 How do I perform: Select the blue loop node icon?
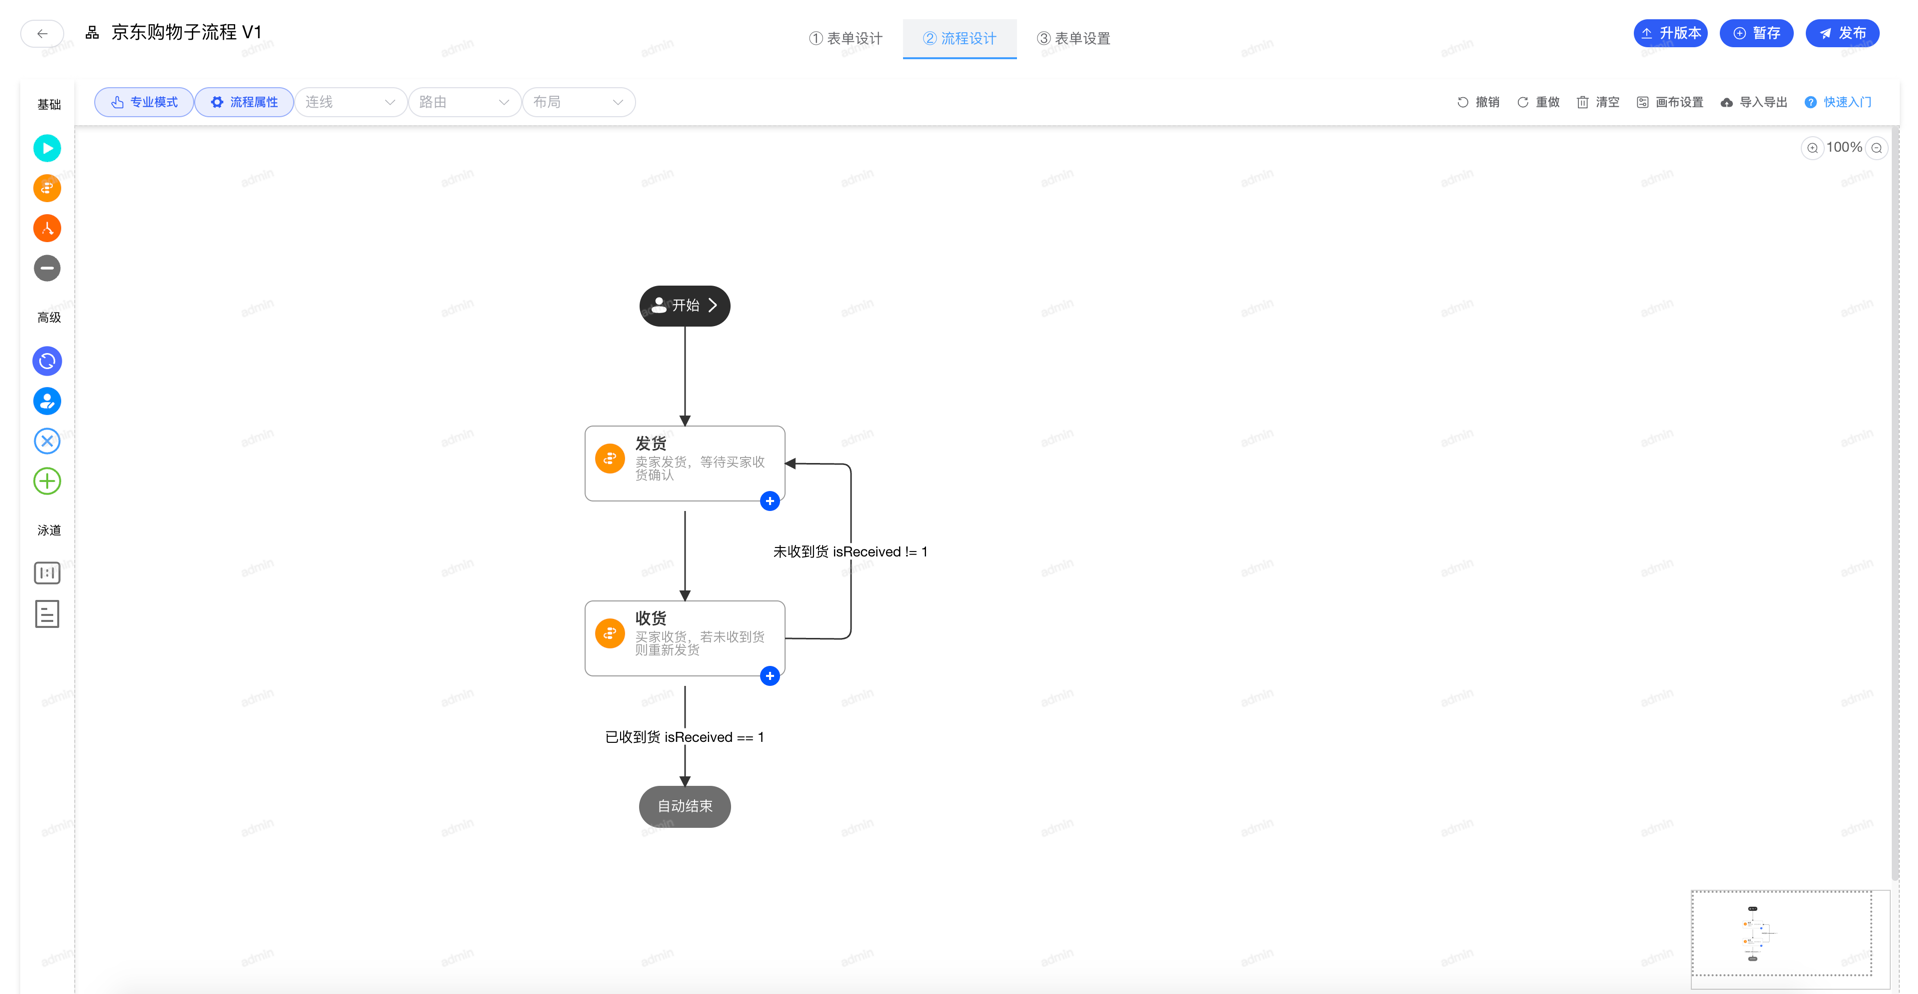(x=47, y=361)
